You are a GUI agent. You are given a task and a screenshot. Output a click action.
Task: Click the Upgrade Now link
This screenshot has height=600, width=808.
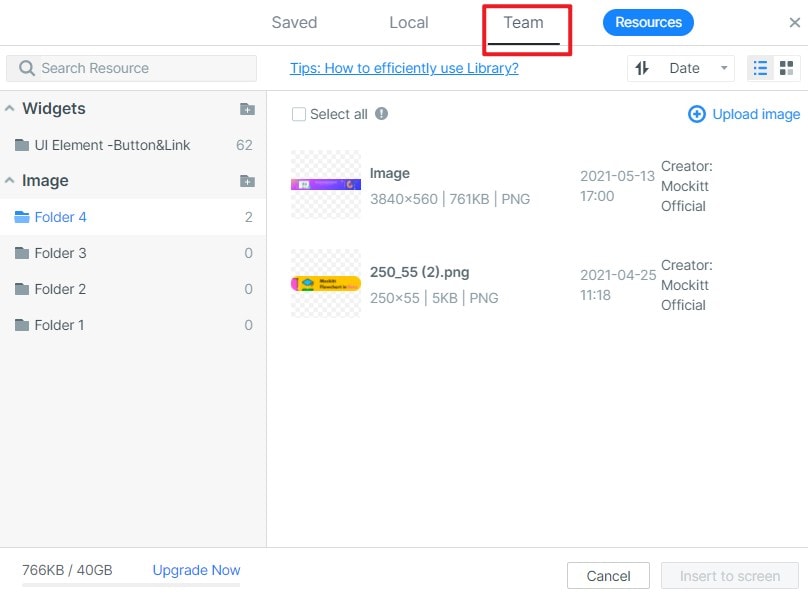[196, 570]
